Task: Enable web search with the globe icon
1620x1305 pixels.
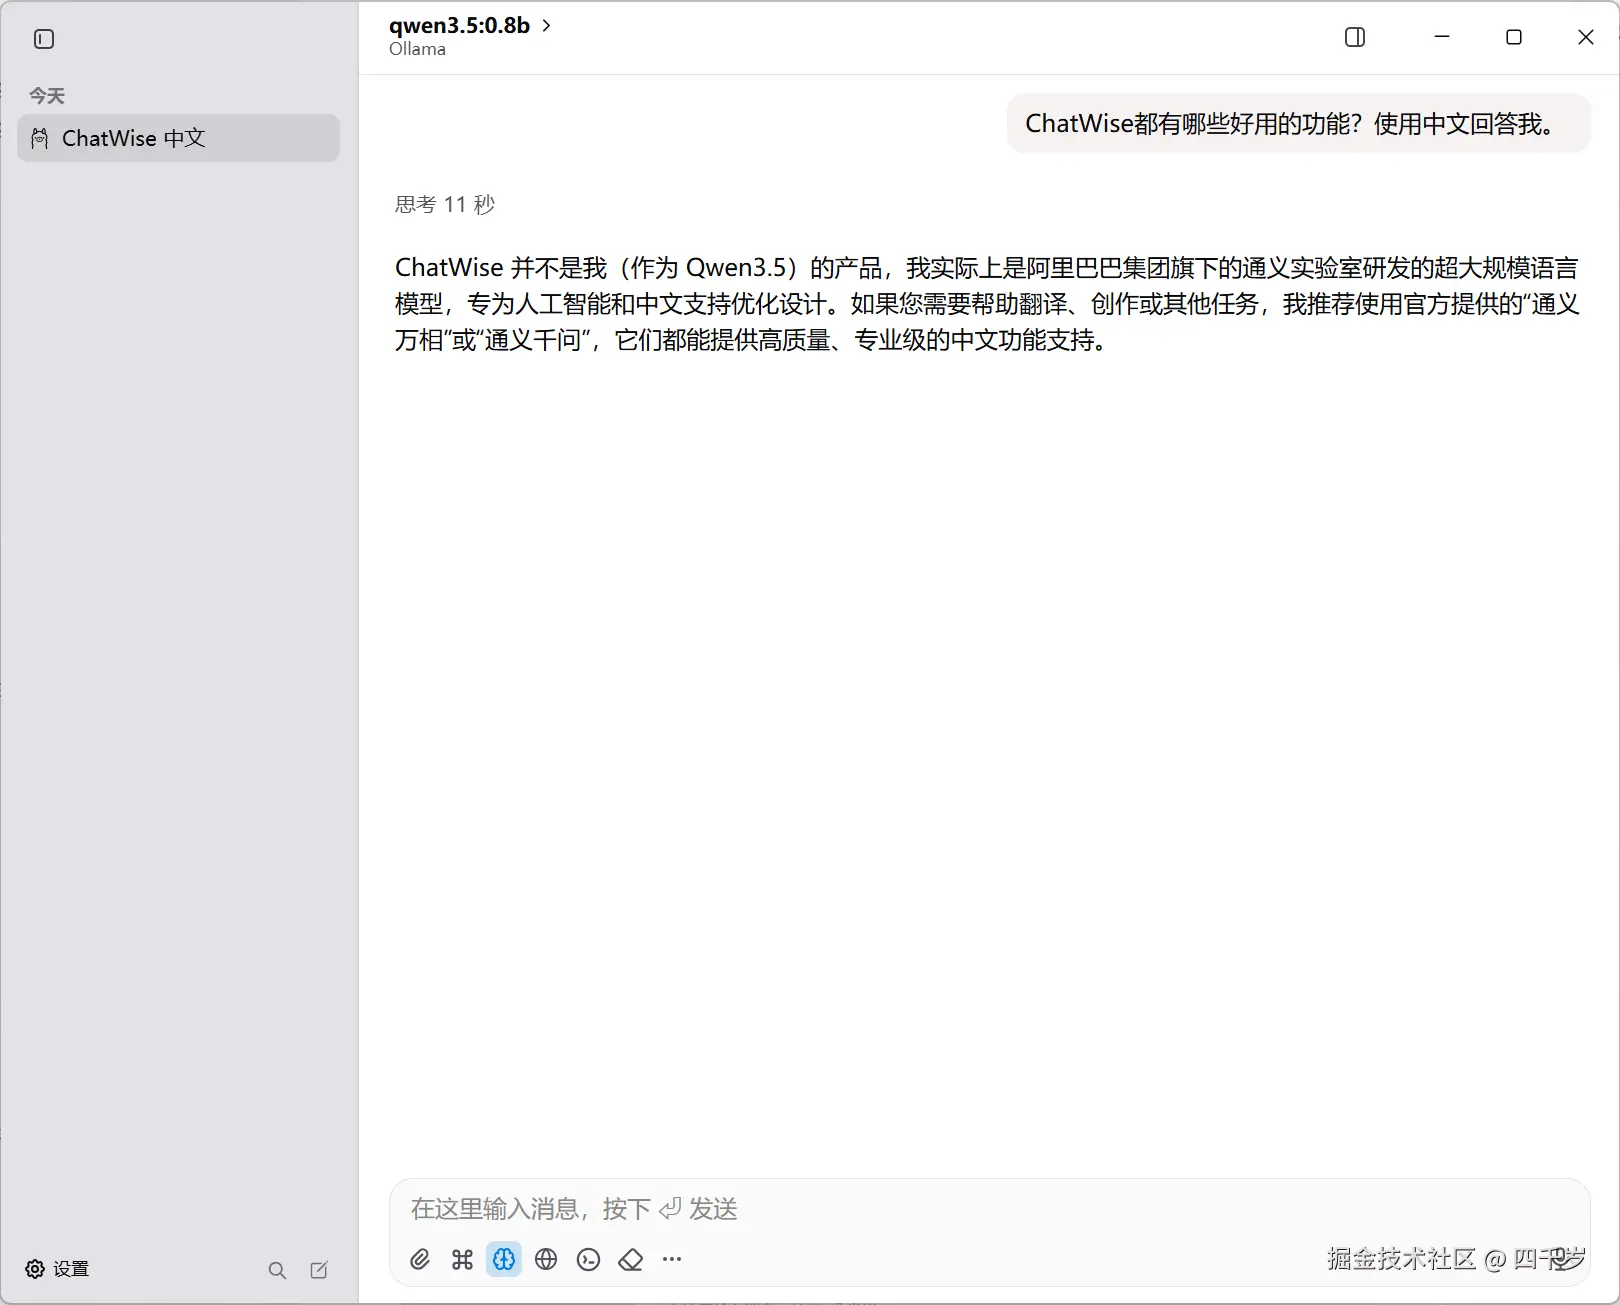Action: [546, 1259]
